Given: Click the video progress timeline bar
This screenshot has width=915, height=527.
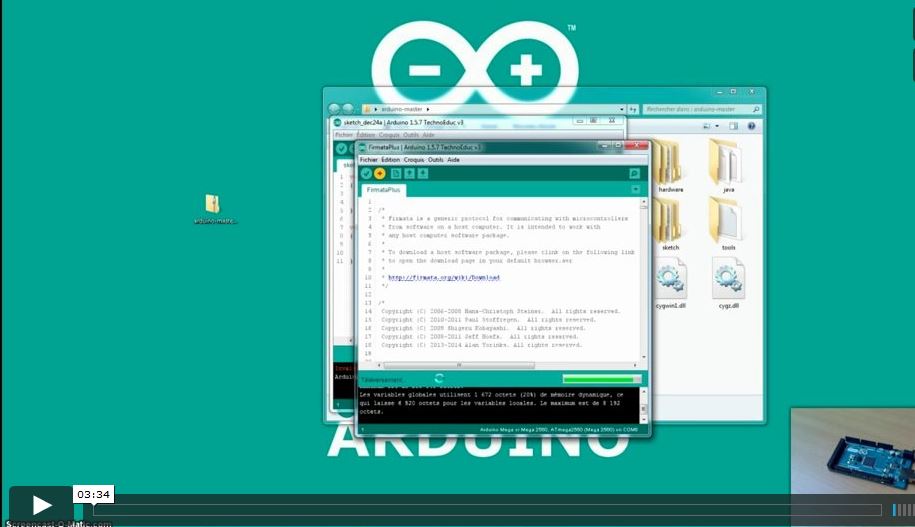Looking at the screenshot, I should coord(487,509).
